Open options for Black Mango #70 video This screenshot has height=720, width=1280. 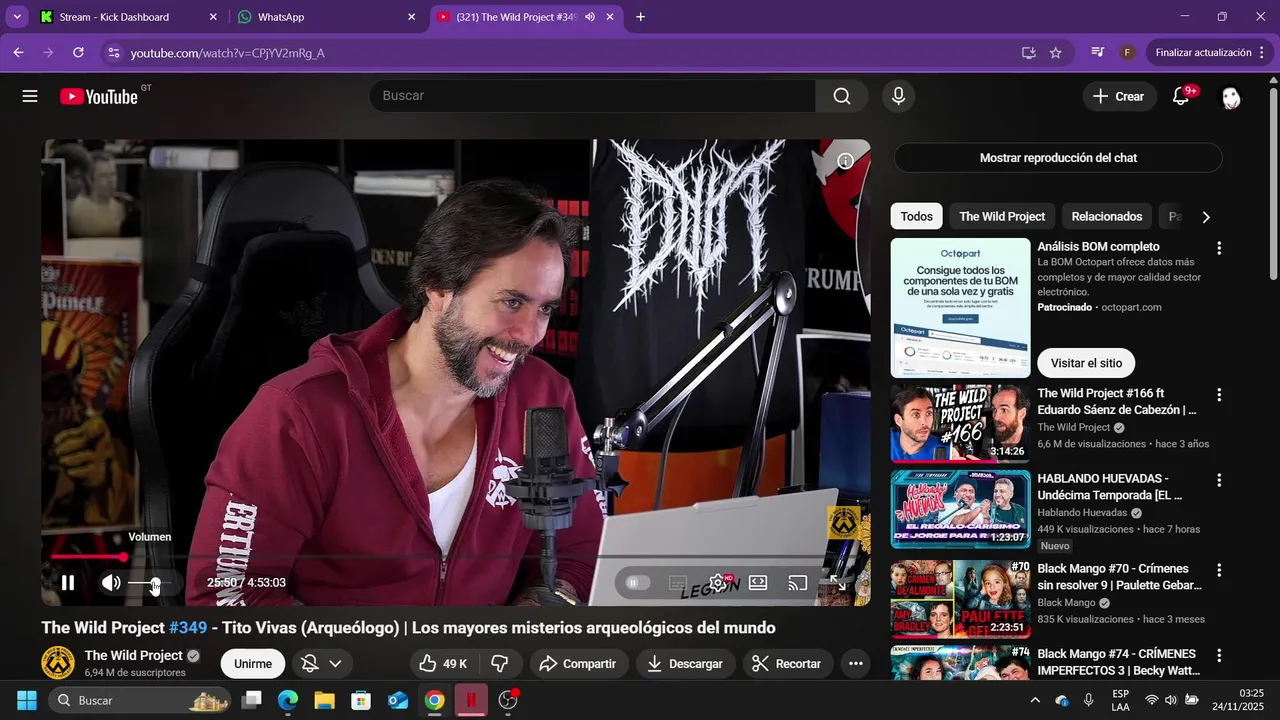1219,570
